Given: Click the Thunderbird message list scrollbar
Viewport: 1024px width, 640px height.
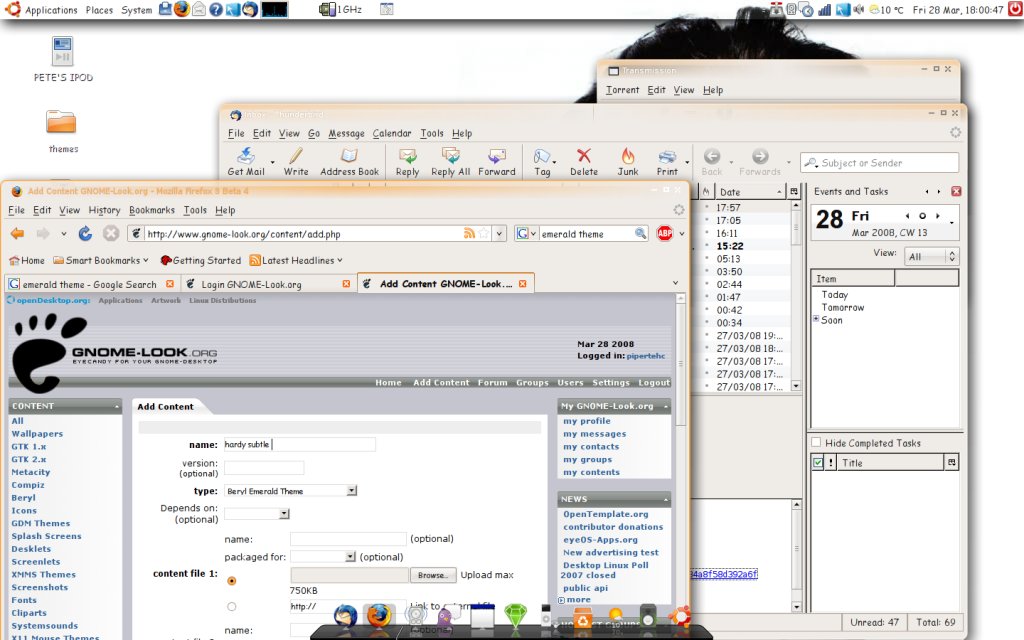Looking at the screenshot, I should click(795, 295).
